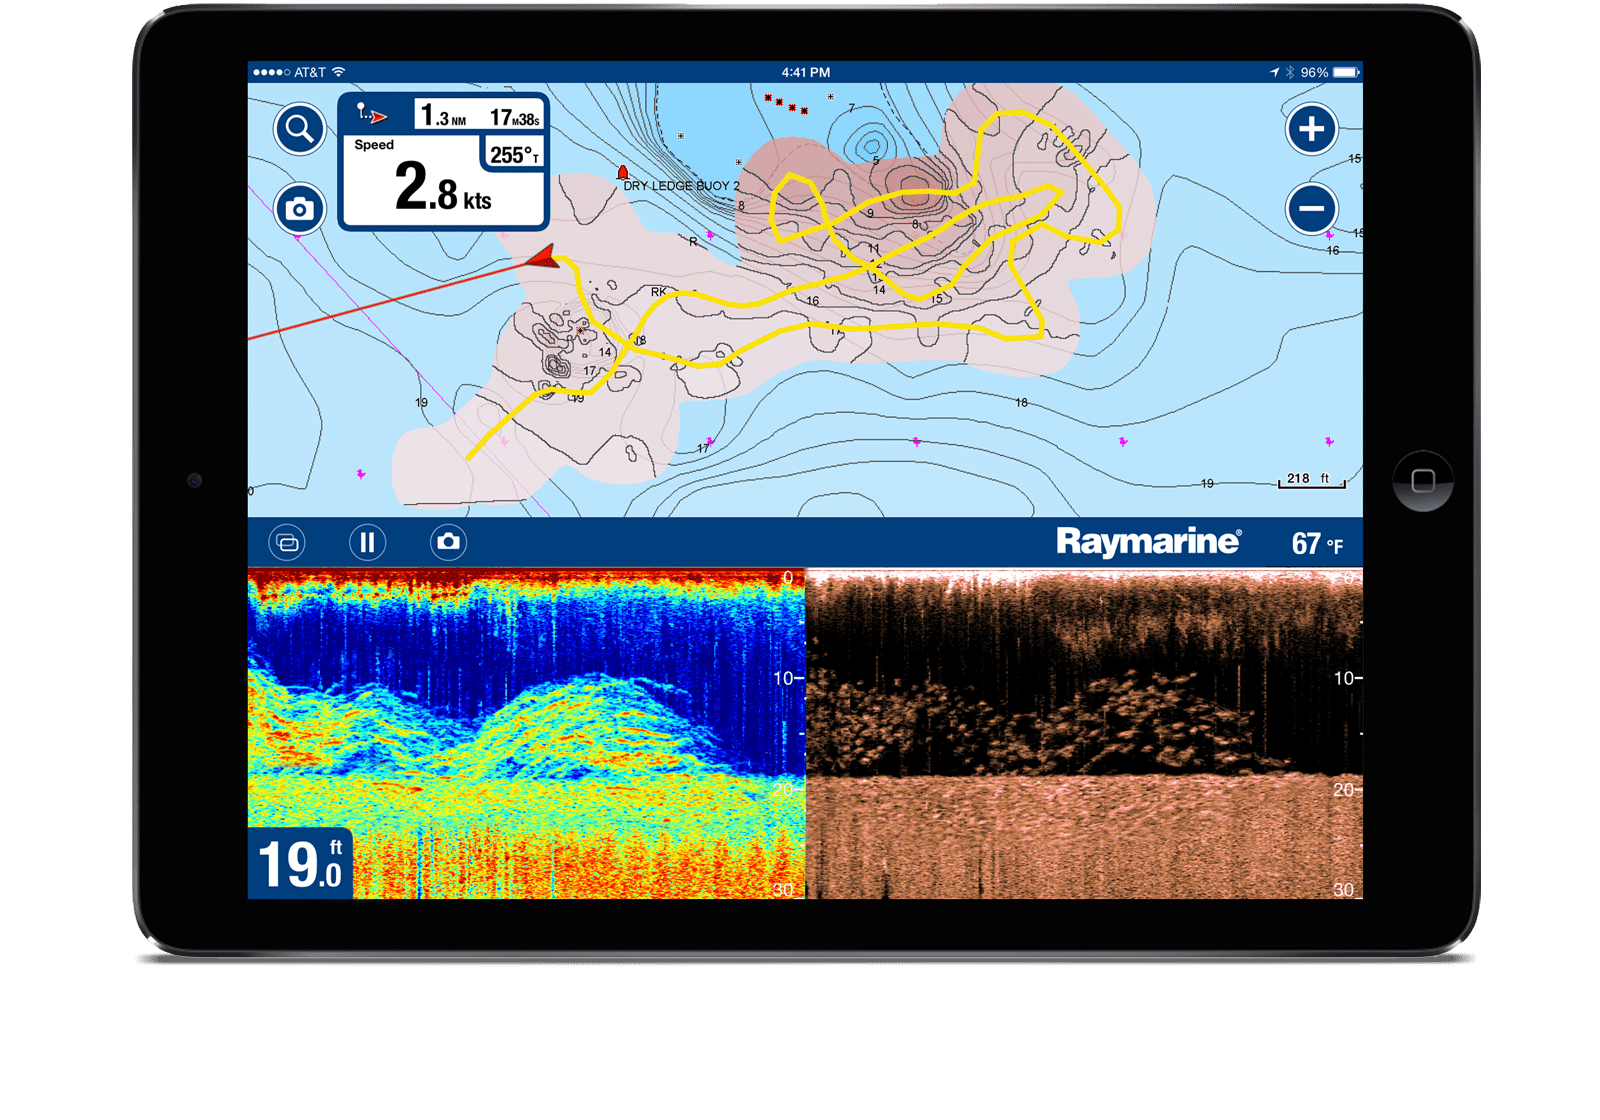Tap the 255° bearing readout
1600x1120 pixels.
click(x=514, y=155)
